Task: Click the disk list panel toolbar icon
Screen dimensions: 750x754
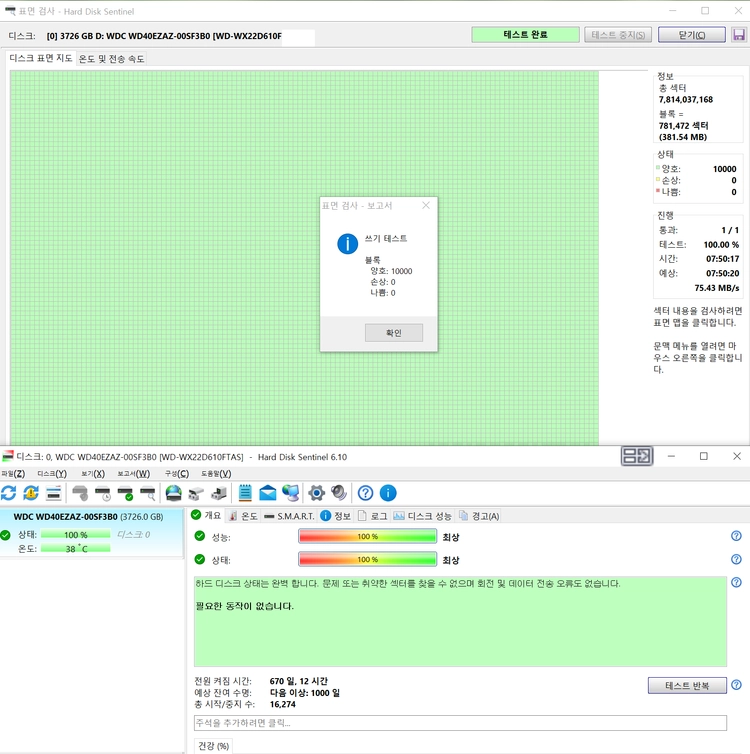Action: 53,493
